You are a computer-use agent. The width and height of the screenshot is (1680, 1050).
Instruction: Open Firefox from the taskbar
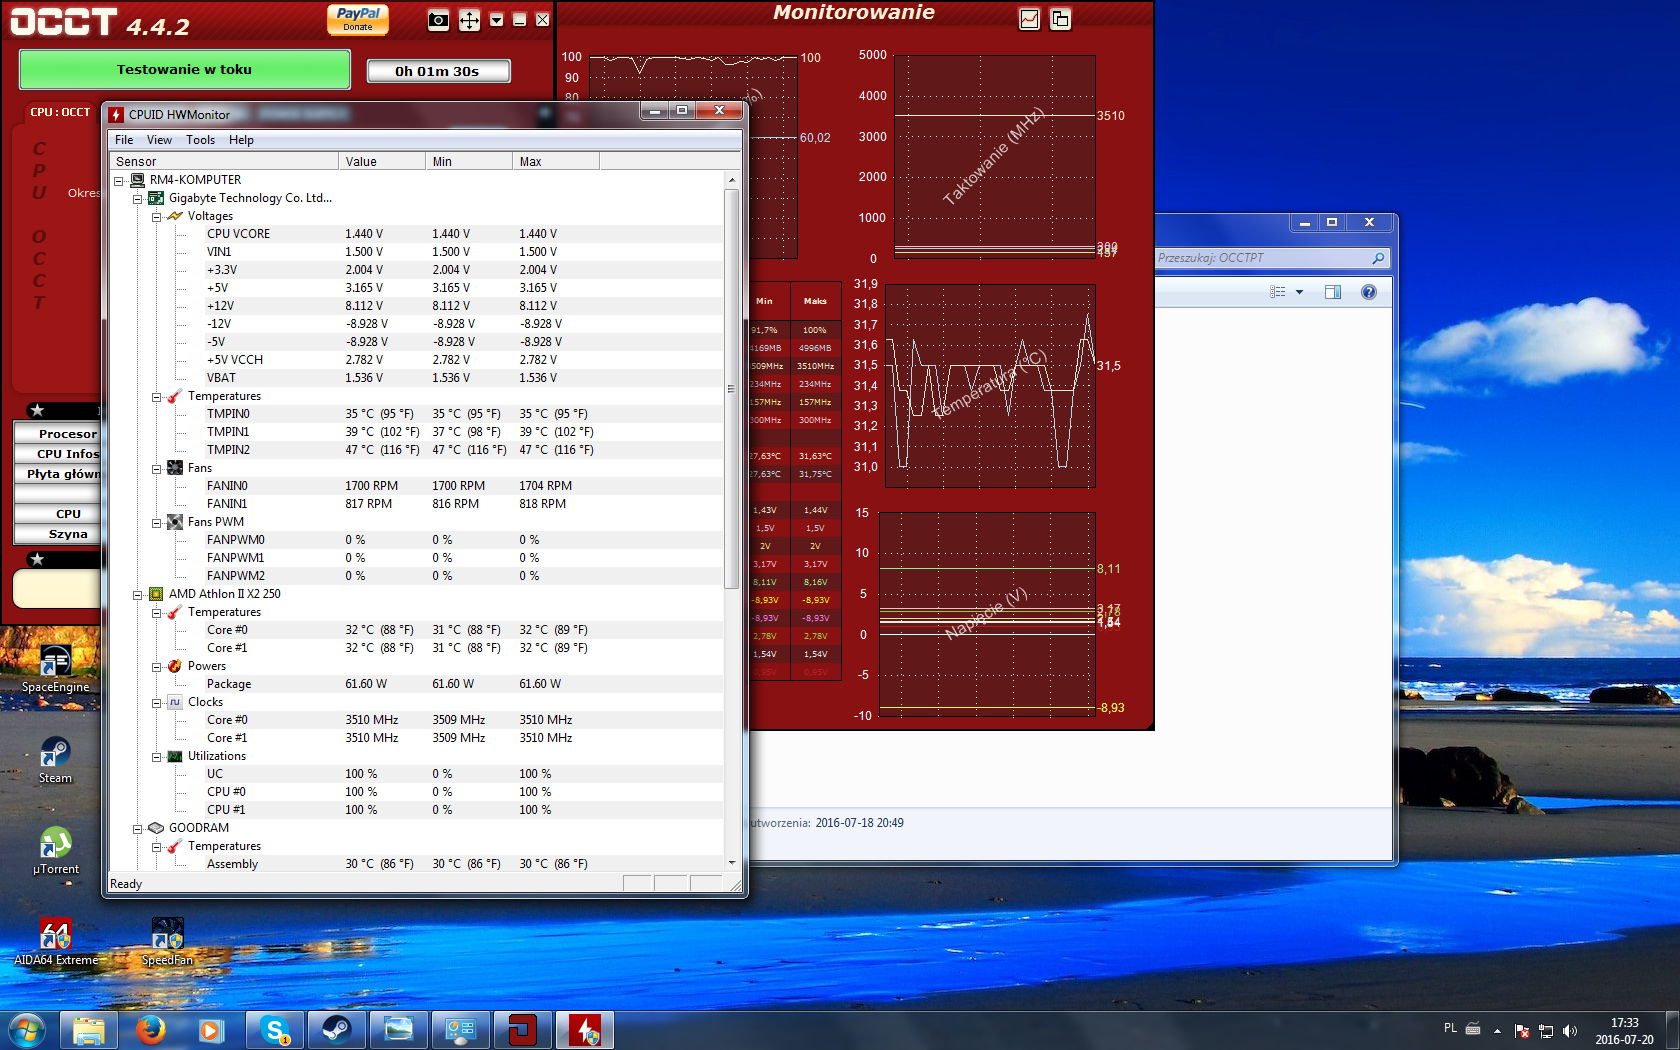click(x=150, y=1030)
